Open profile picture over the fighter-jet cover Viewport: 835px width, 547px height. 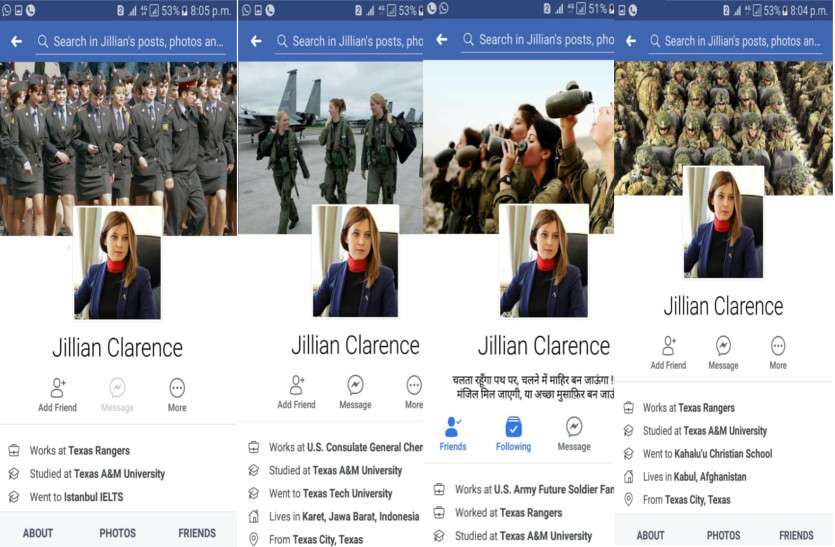pyautogui.click(x=355, y=261)
